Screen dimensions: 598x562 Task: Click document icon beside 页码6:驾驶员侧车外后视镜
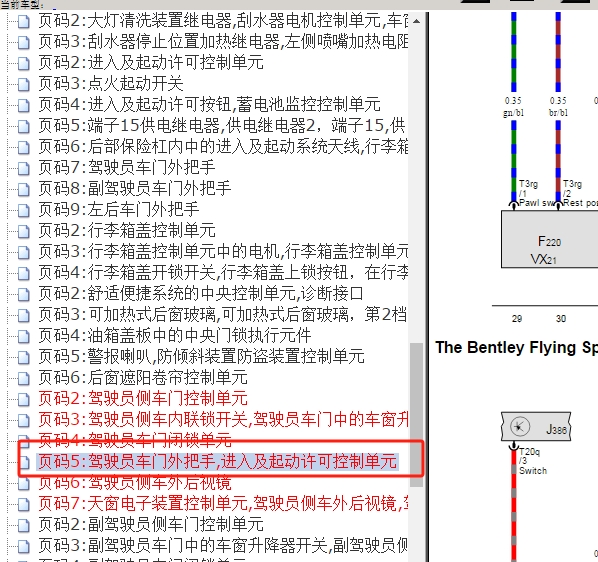[x=23, y=483]
